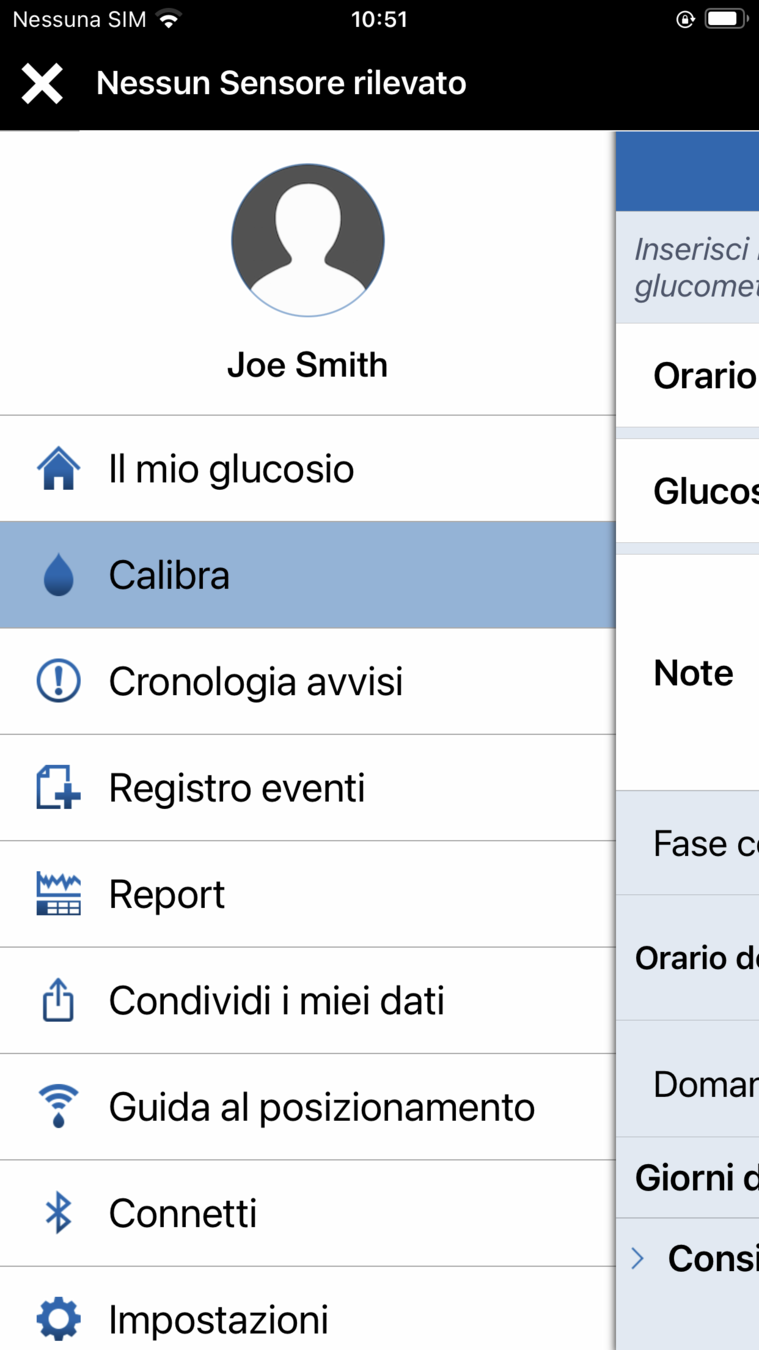Open the Cronologia avvisi menu entry
Image resolution: width=759 pixels, height=1350 pixels.
255,682
